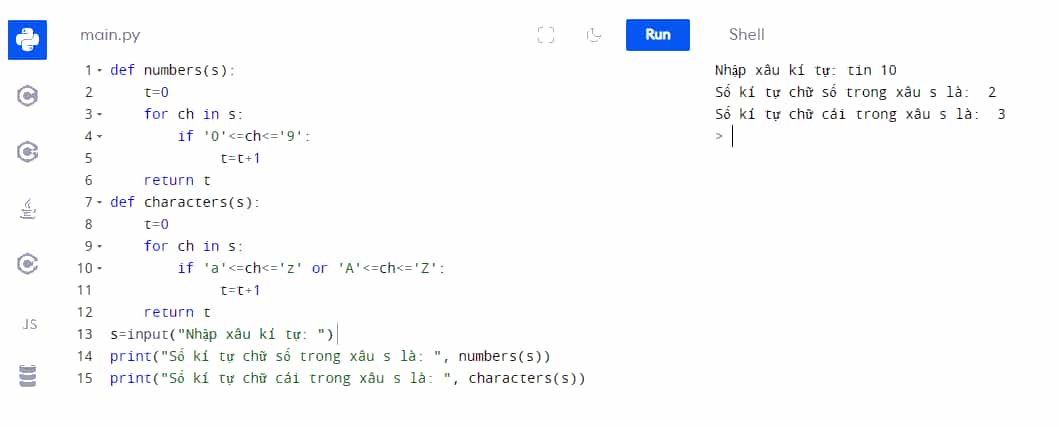This screenshot has height=427, width=1059.
Task: Collapse the for loop at line 9
Action: coord(99,246)
